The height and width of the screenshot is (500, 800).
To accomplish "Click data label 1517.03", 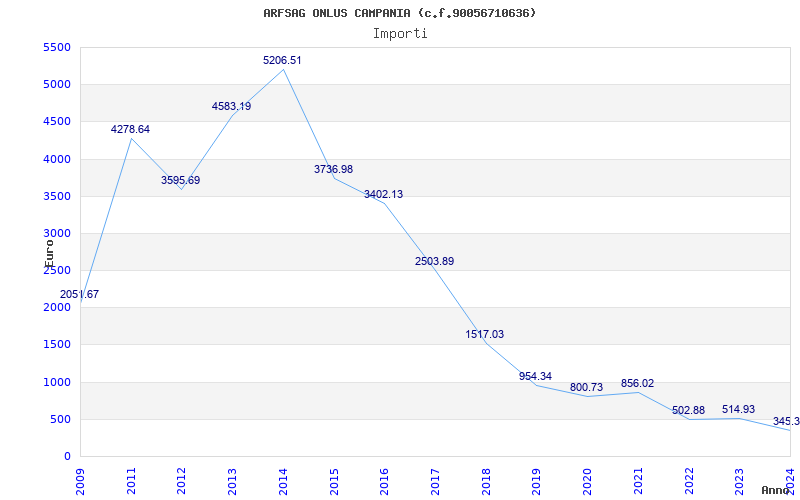I will tap(485, 335).
